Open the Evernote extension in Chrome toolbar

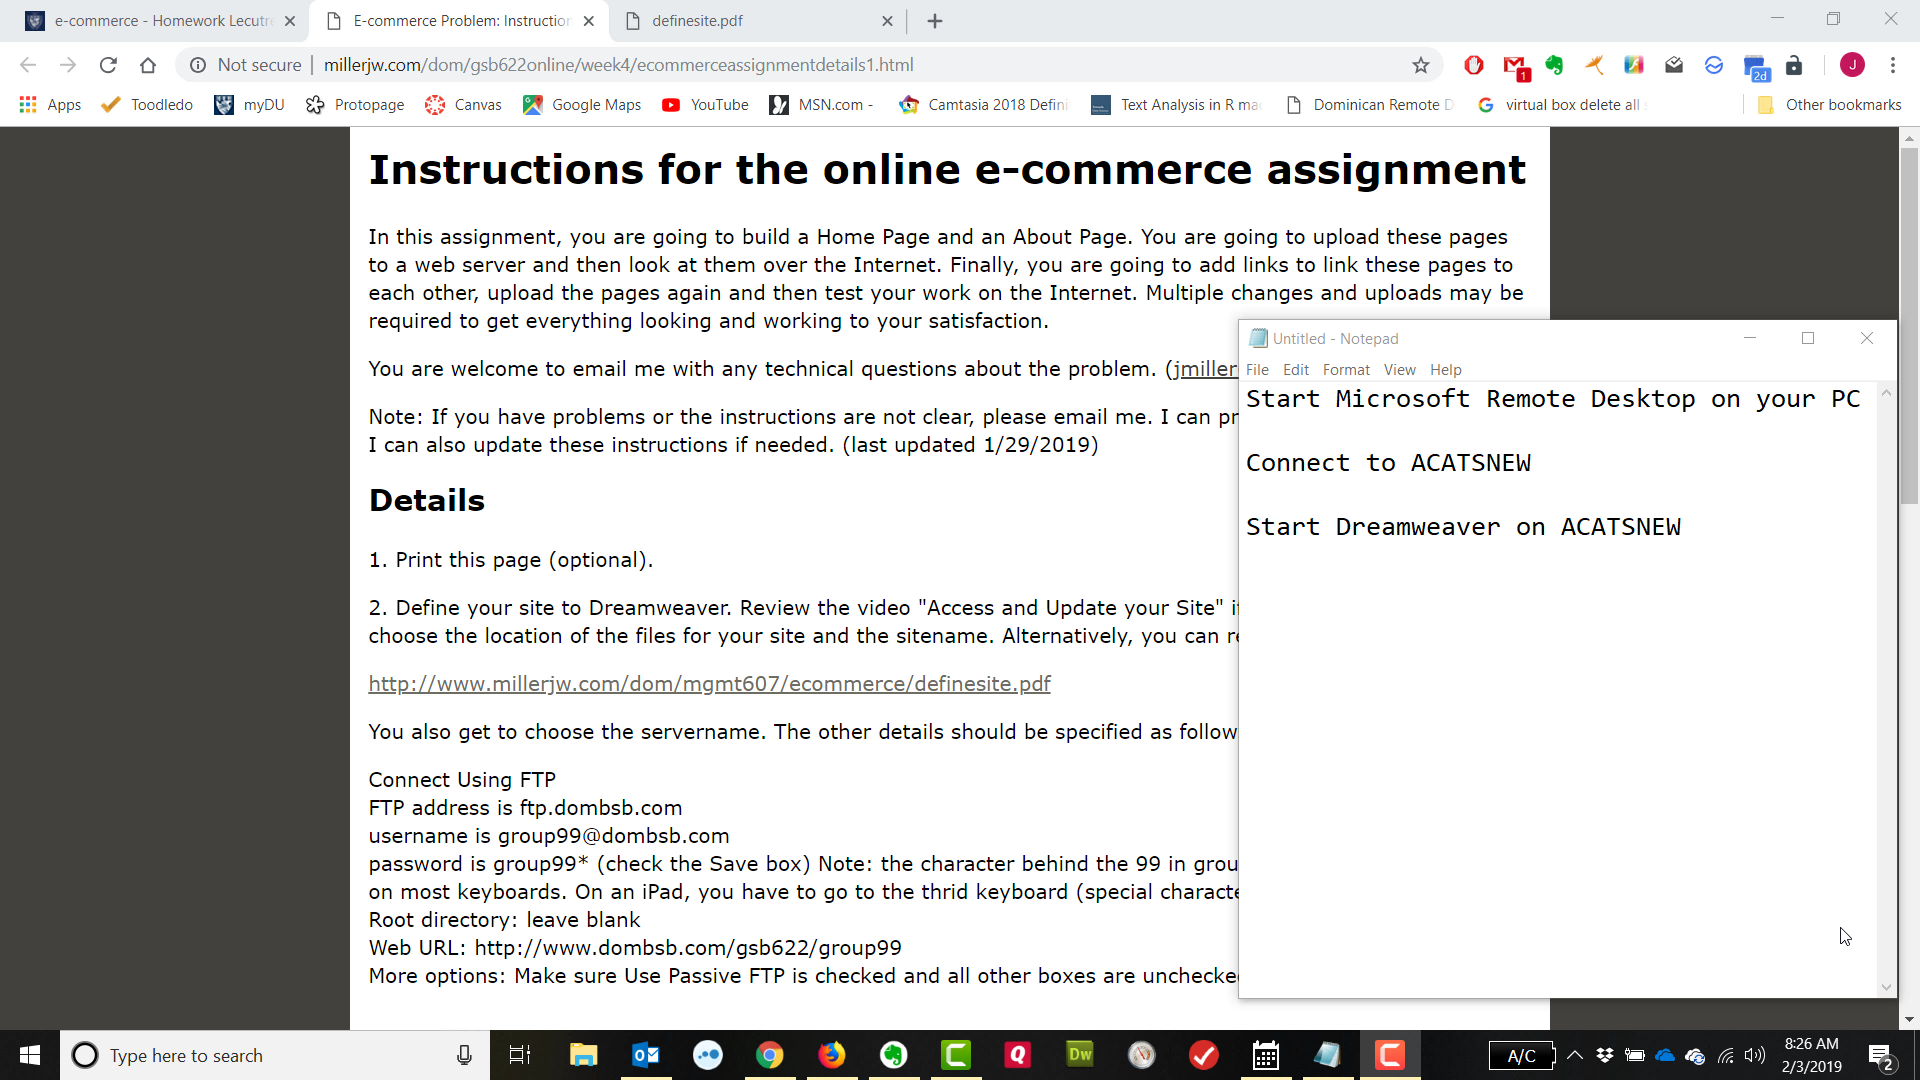1554,65
